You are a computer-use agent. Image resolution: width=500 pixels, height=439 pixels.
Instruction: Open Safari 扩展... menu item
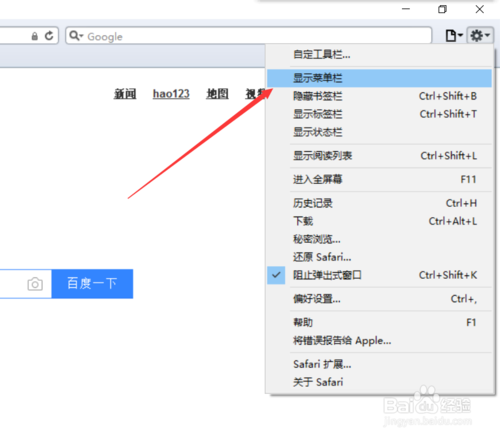tap(379, 364)
